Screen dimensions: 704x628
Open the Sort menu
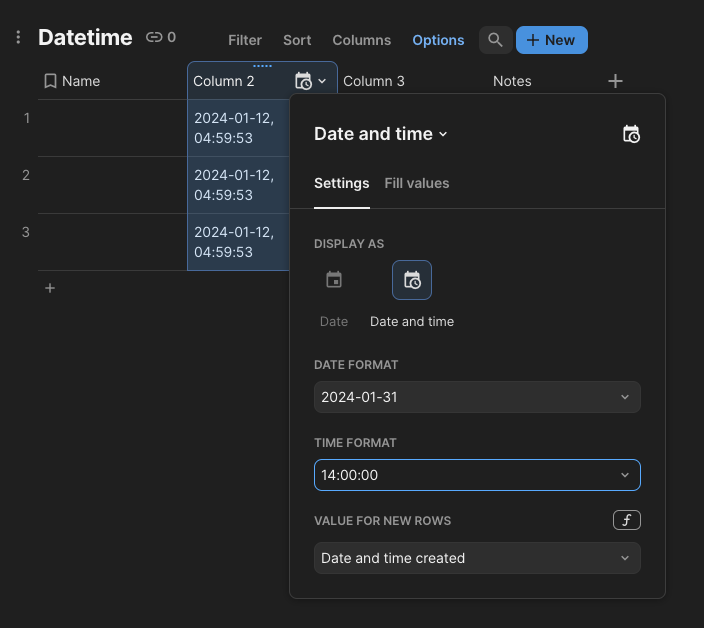(x=297, y=40)
